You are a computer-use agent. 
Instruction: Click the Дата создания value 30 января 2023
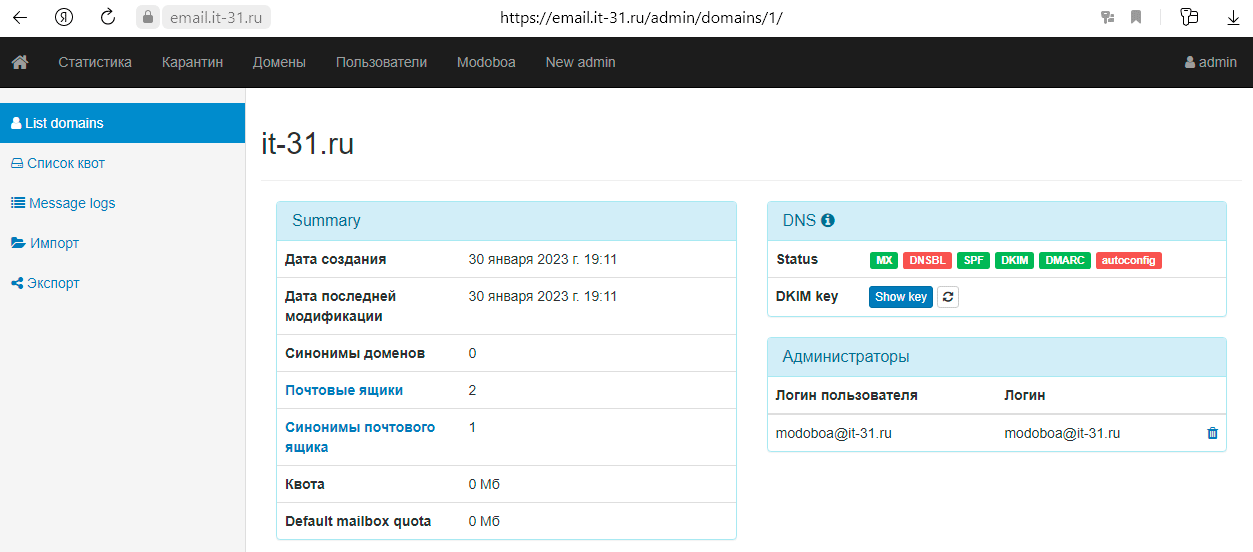[543, 259]
